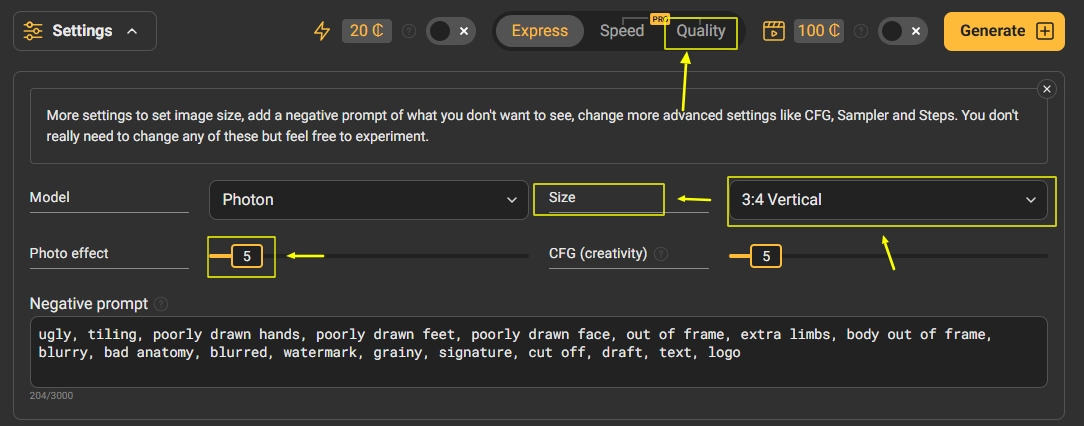Click the video clip icon
Screen dimensions: 1084x426
[x=774, y=31]
